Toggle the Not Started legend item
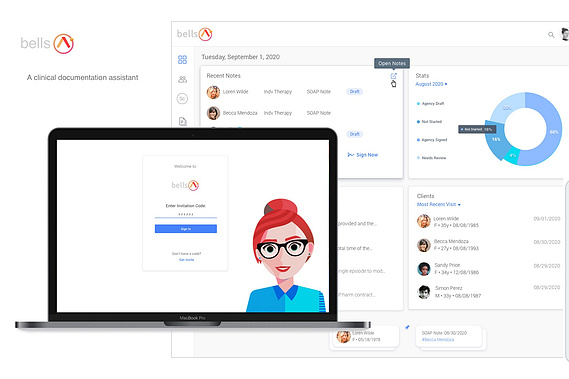Screen dimensions: 569x379 click(x=429, y=122)
